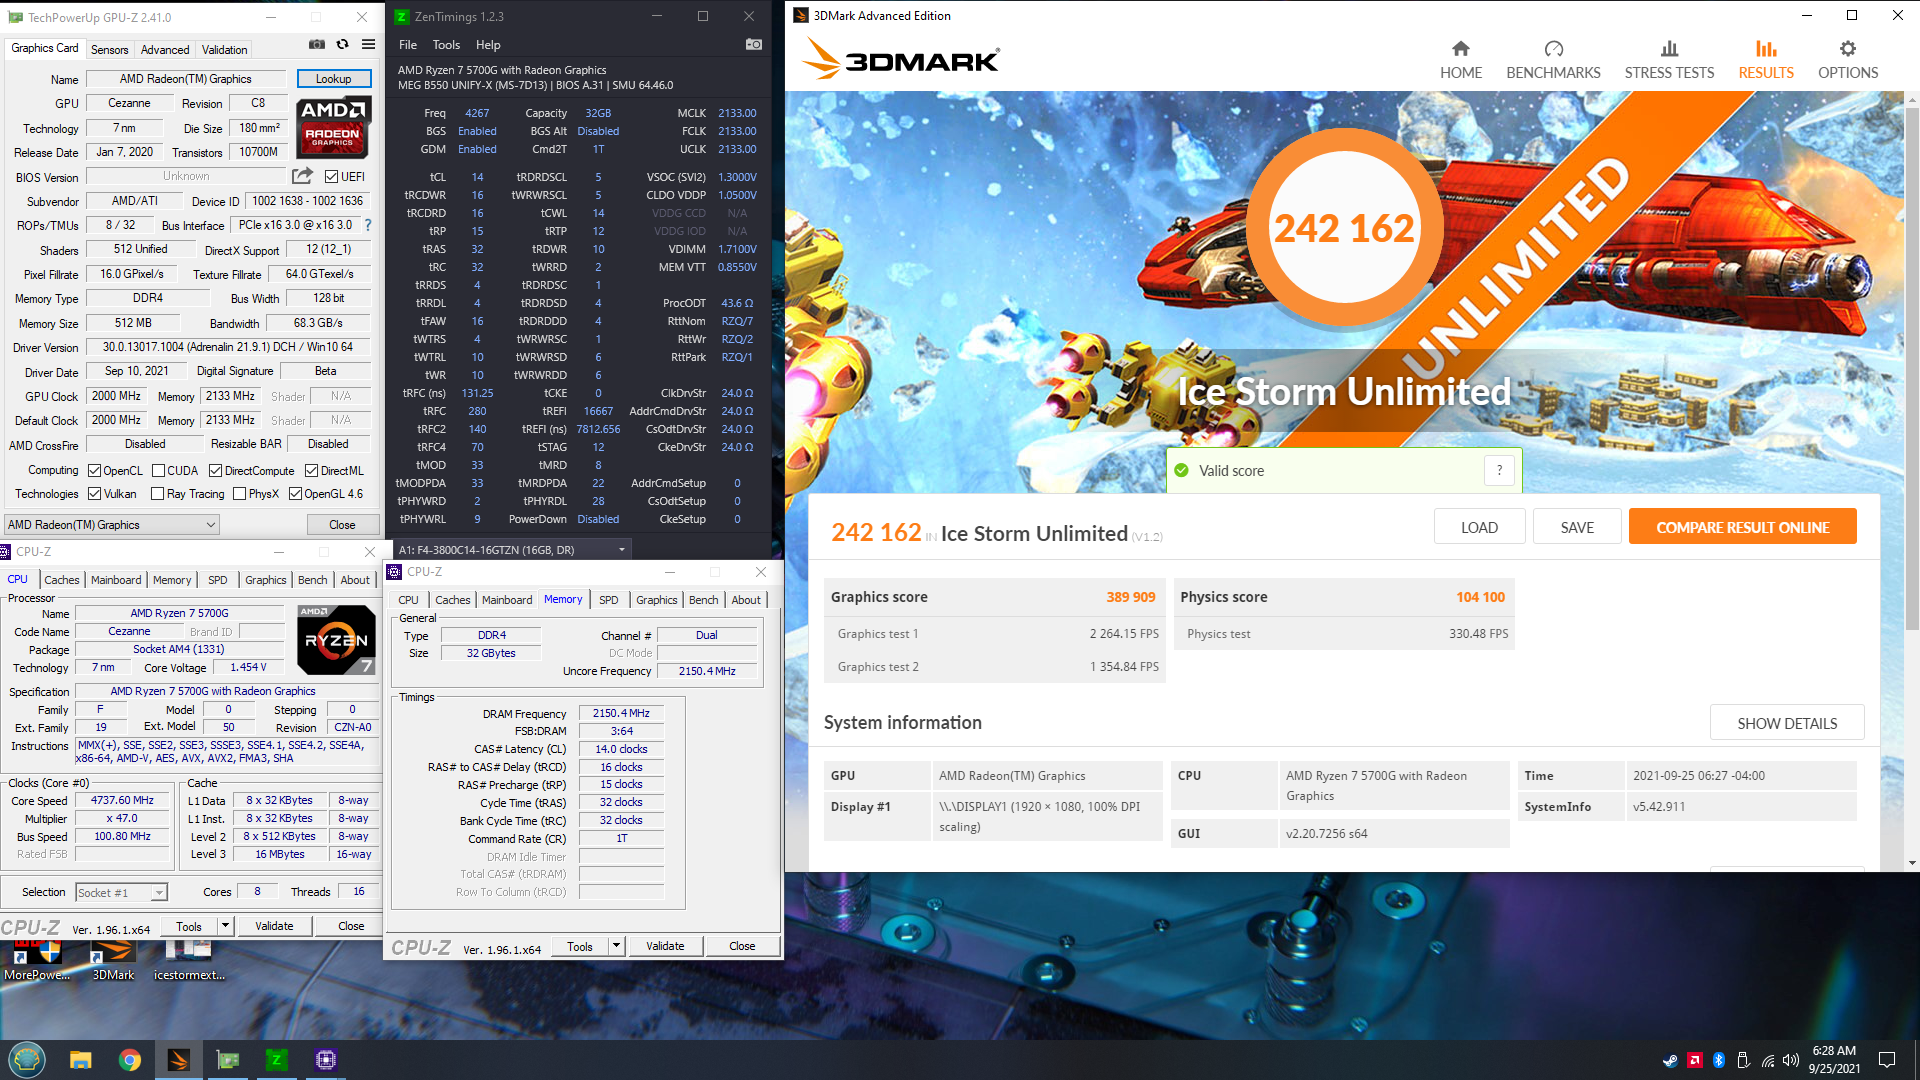Click the CPU-Z Core Voltage field

(x=248, y=667)
